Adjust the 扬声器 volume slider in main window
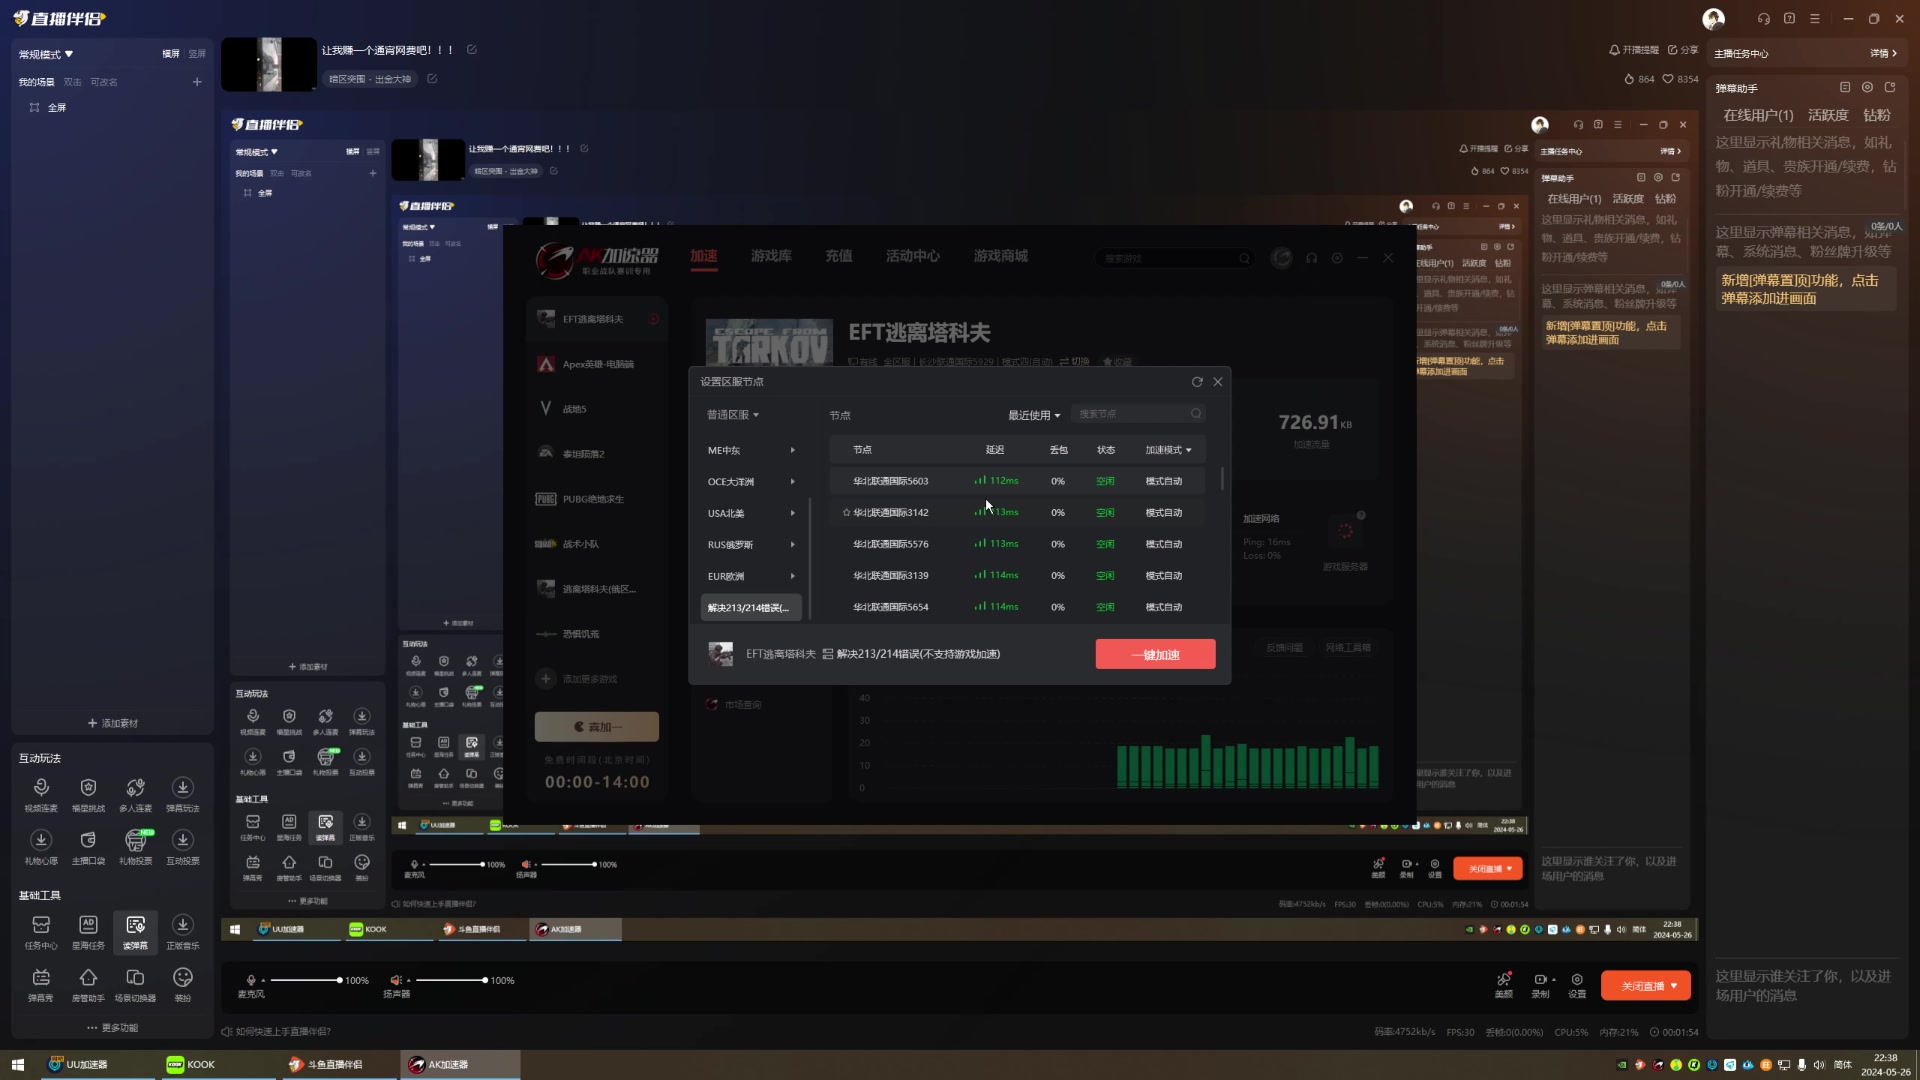 click(451, 980)
